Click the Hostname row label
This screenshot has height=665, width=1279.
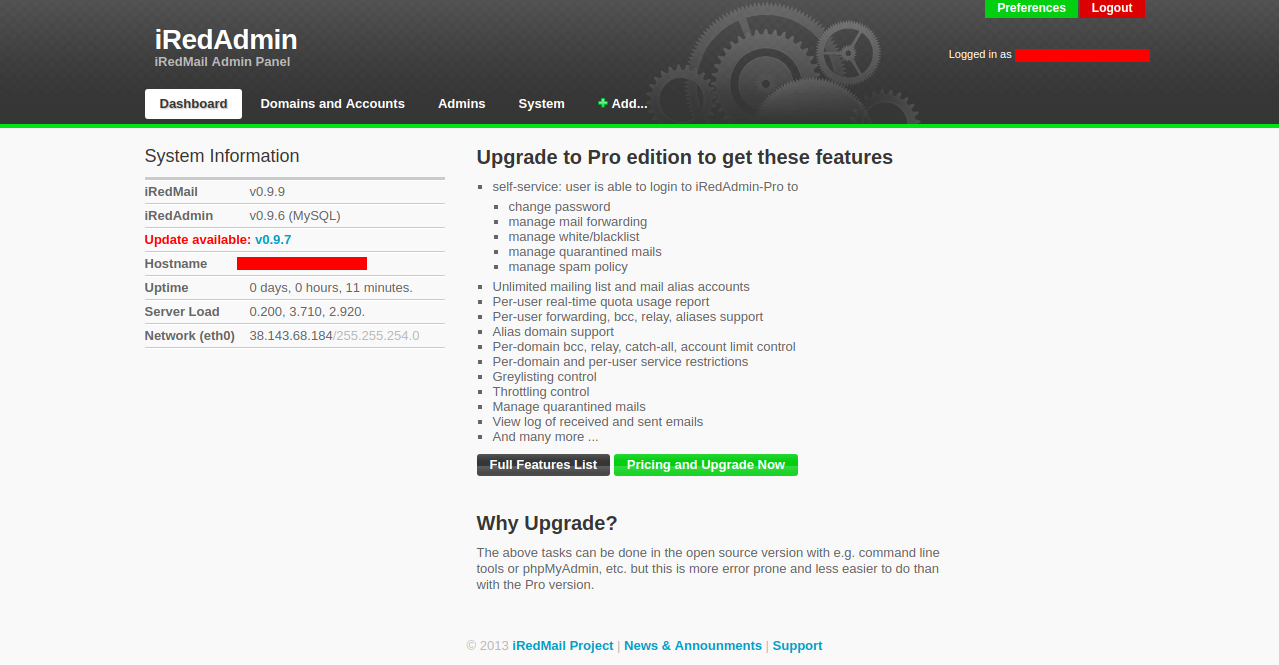point(176,264)
